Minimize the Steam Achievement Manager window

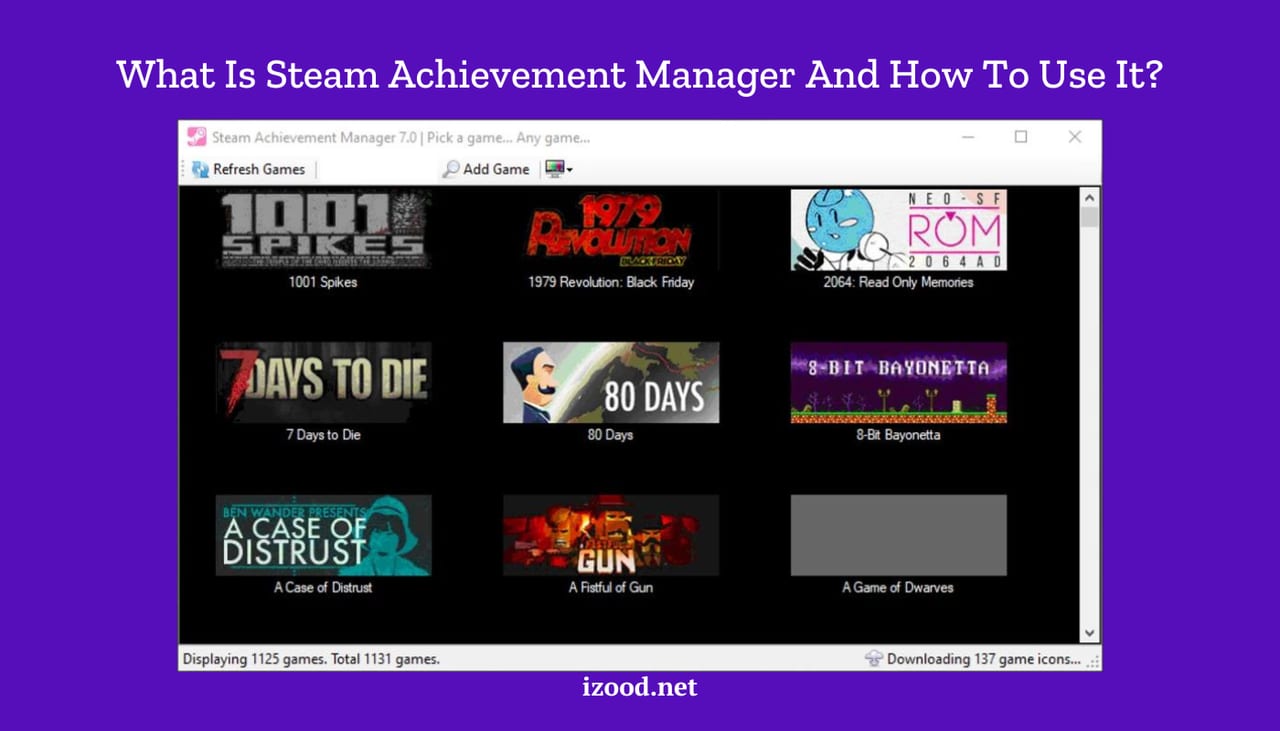click(x=967, y=137)
